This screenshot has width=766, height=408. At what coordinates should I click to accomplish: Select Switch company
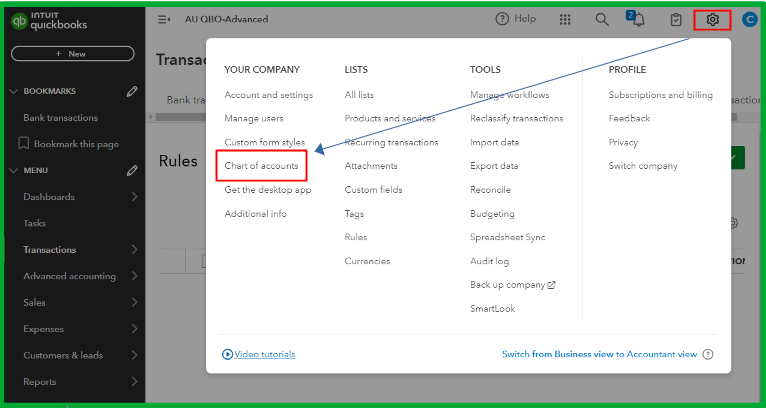(x=643, y=166)
